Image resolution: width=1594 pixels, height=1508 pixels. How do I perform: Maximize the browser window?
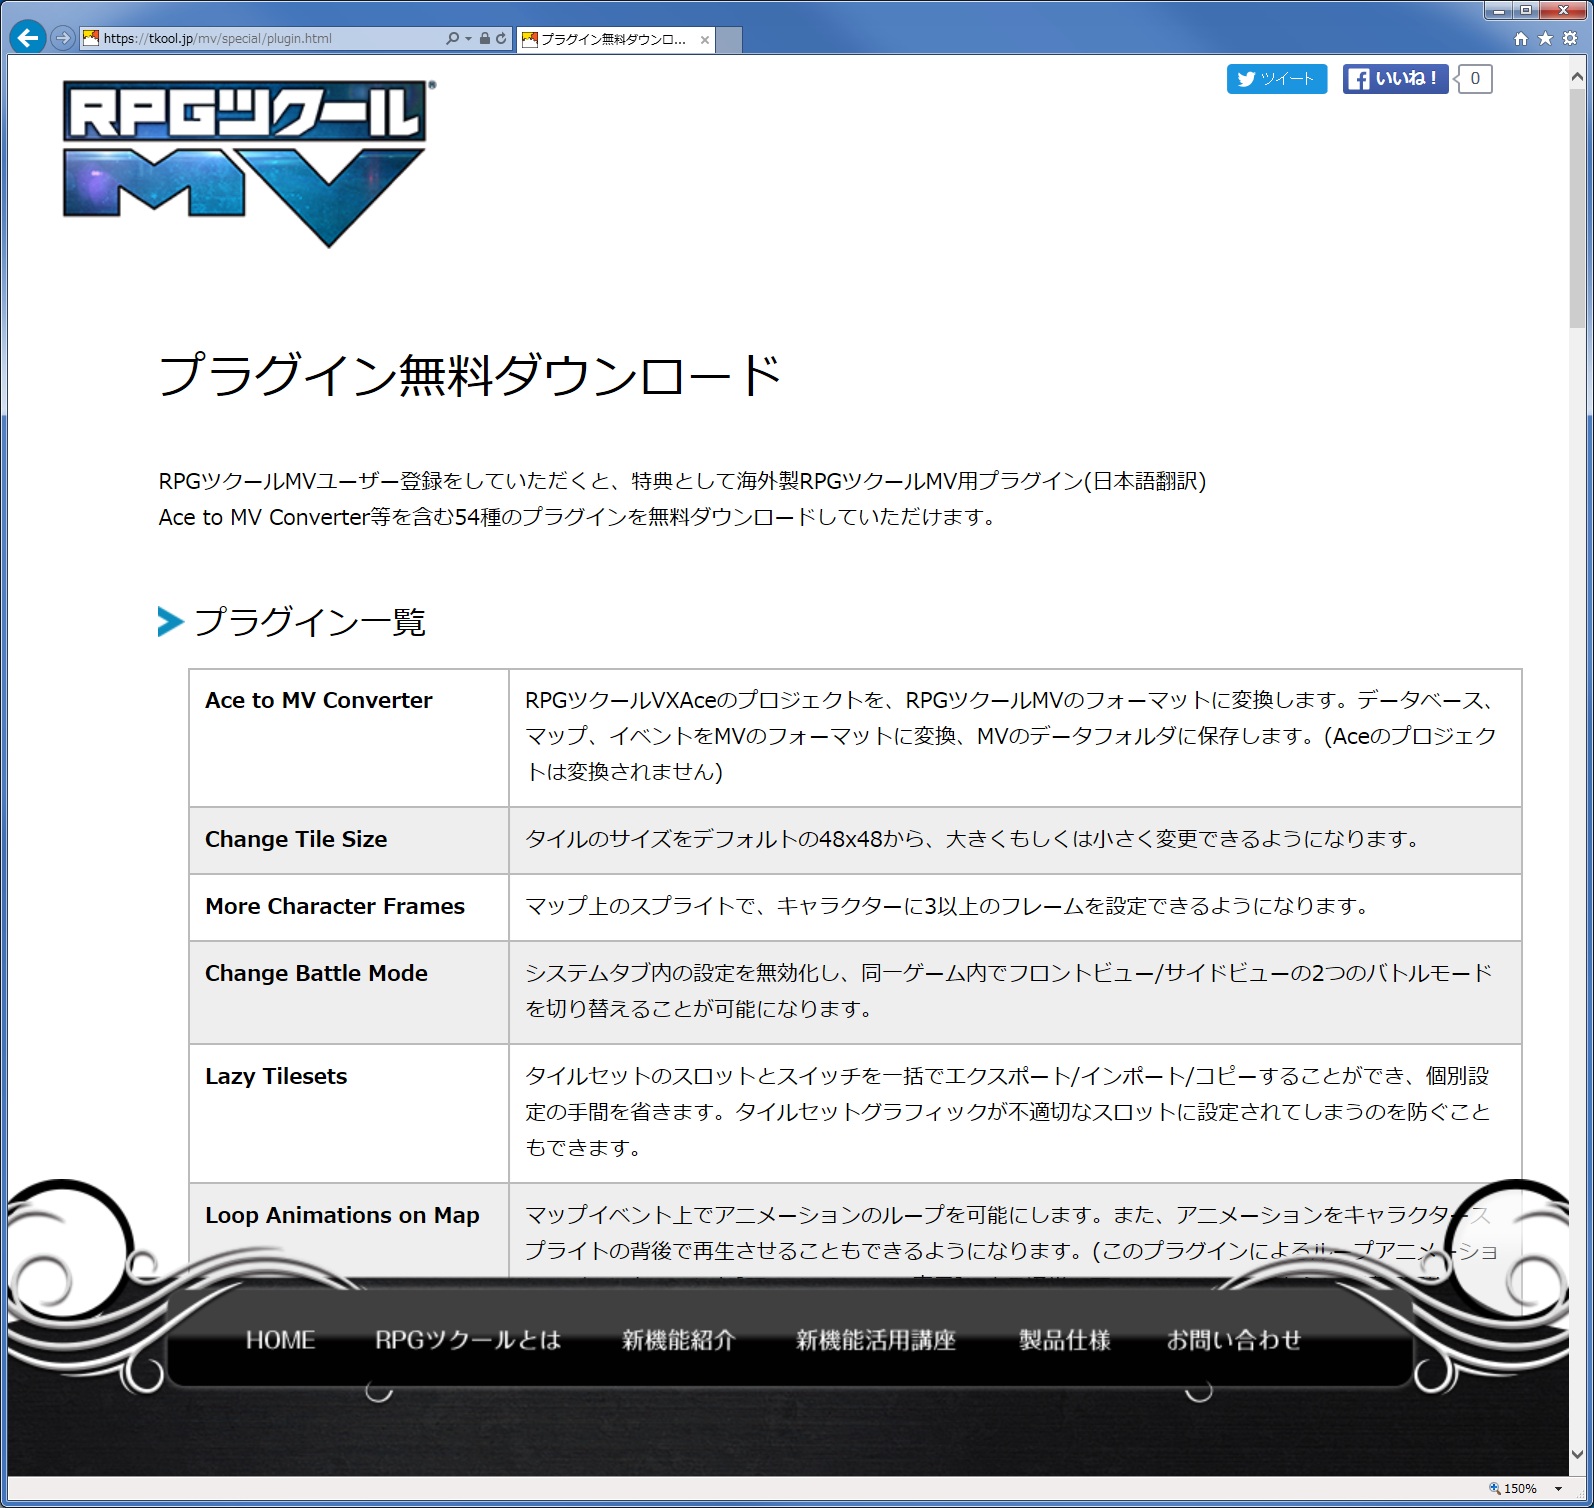click(1525, 11)
